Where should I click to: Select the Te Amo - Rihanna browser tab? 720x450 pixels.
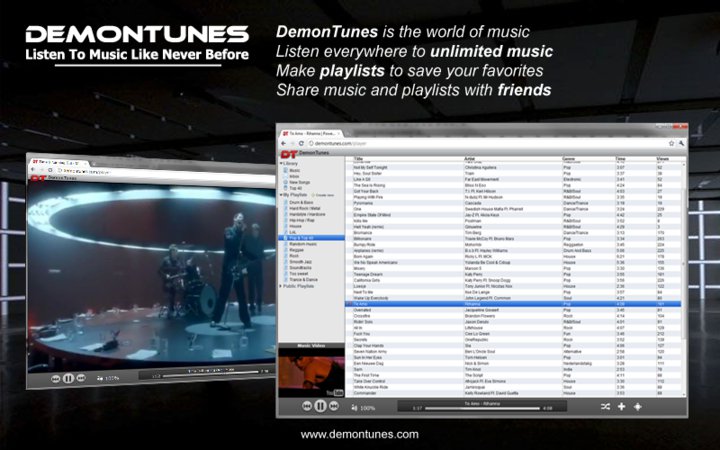pyautogui.click(x=311, y=133)
